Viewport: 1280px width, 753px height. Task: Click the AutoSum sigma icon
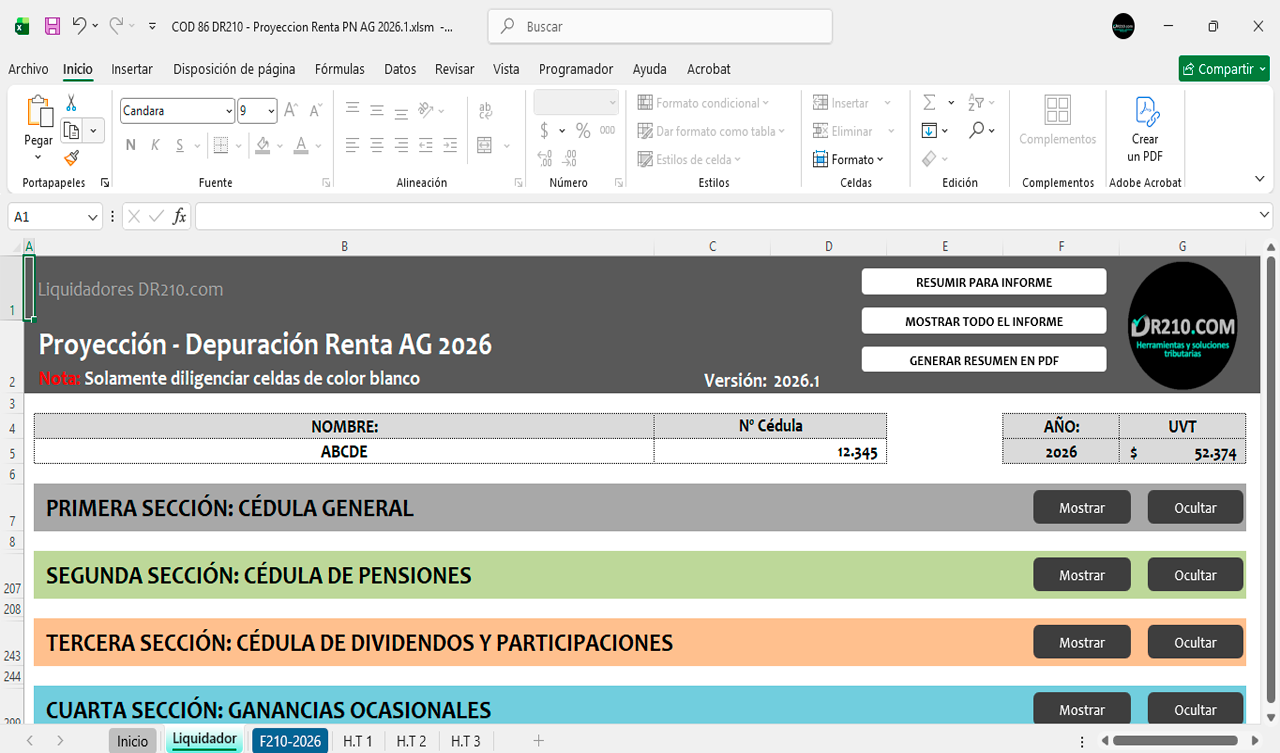tap(929, 103)
